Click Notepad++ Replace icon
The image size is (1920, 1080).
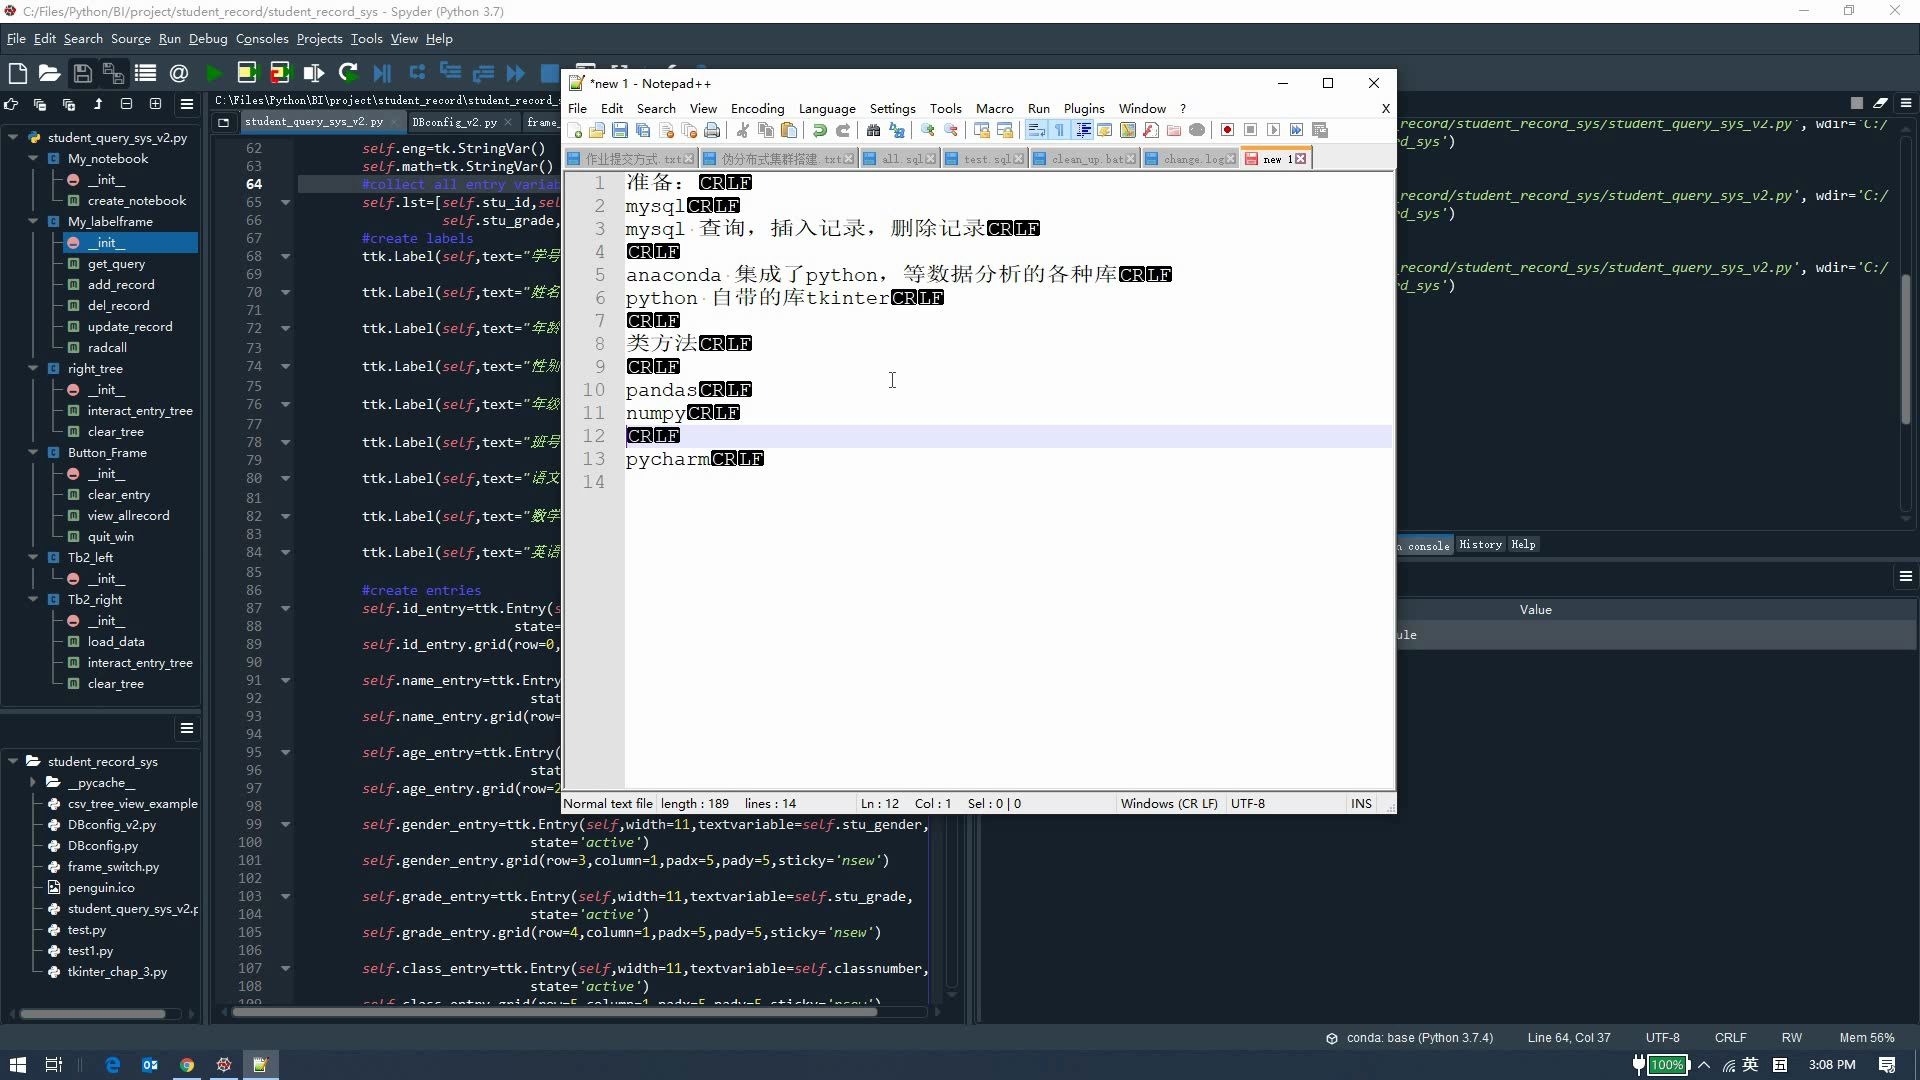point(897,131)
